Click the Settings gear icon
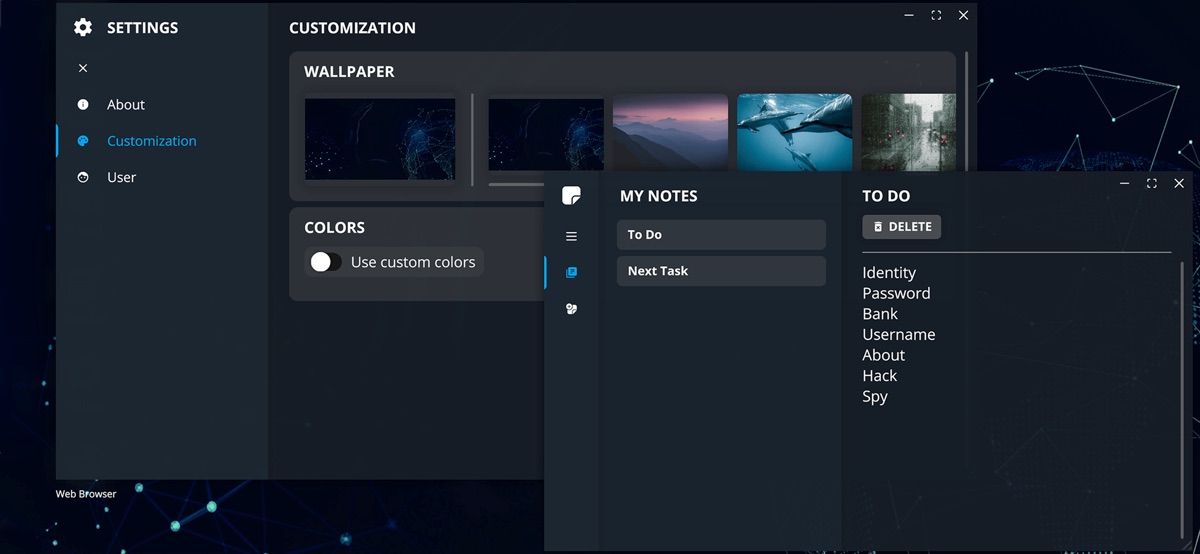 [x=83, y=28]
